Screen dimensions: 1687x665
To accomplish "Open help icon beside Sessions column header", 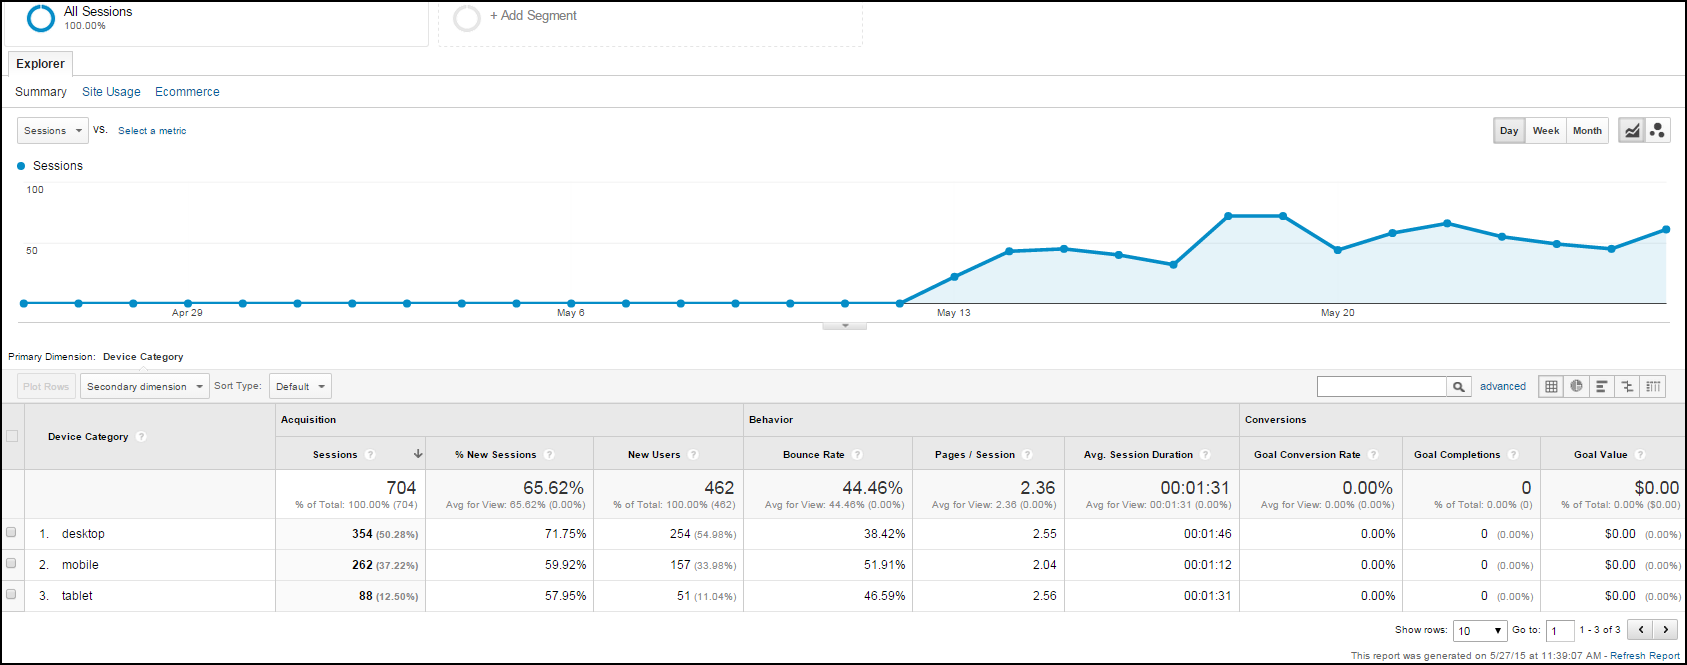I will coord(370,455).
